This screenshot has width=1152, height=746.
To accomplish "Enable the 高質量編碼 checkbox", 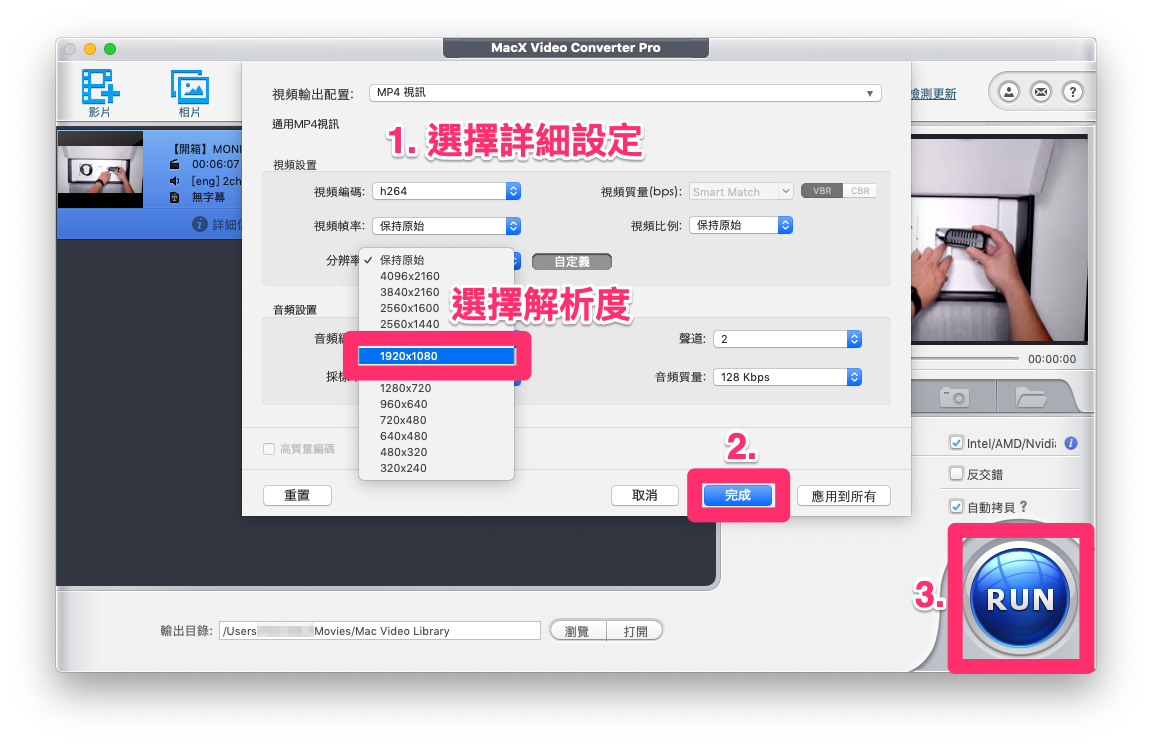I will pyautogui.click(x=269, y=449).
